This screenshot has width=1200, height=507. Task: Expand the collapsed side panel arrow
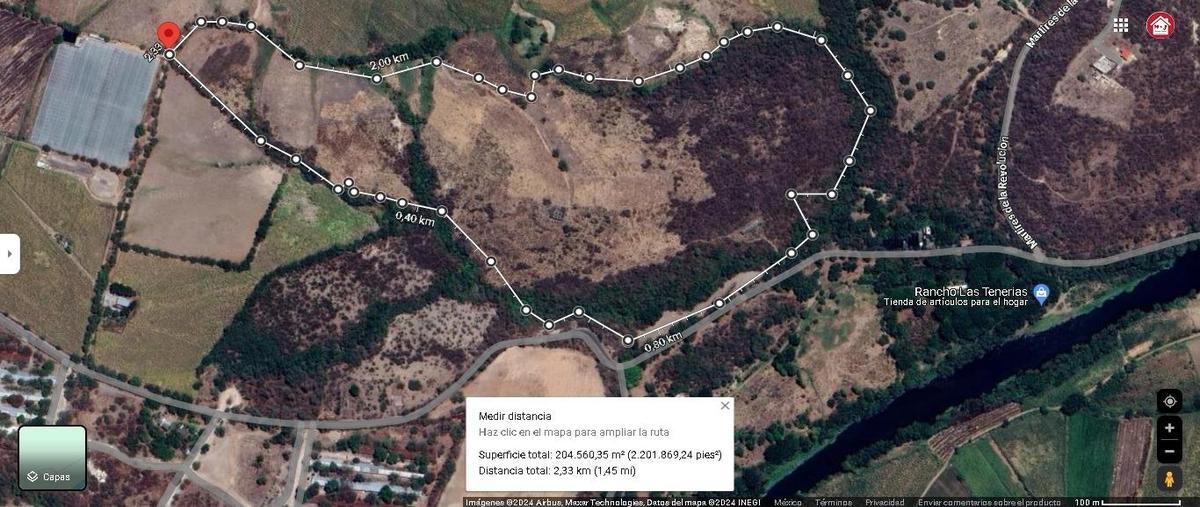click(x=10, y=254)
